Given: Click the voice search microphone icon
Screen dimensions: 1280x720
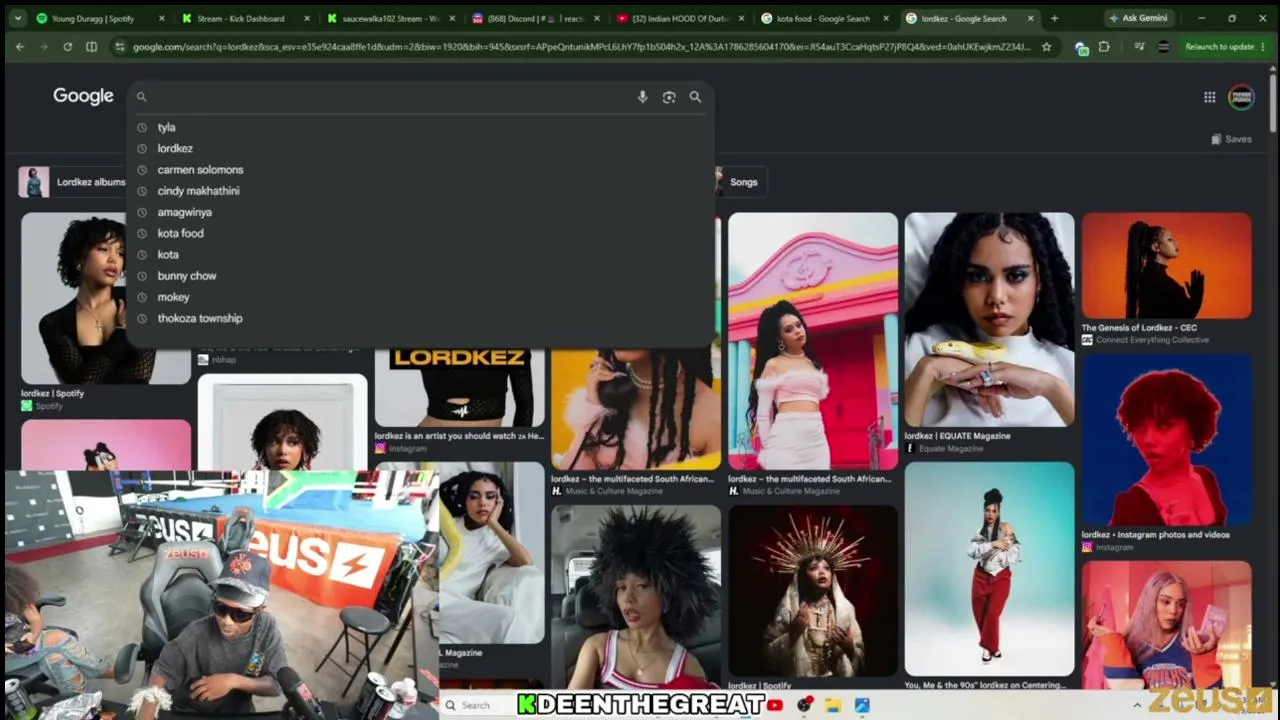Looking at the screenshot, I should point(642,97).
